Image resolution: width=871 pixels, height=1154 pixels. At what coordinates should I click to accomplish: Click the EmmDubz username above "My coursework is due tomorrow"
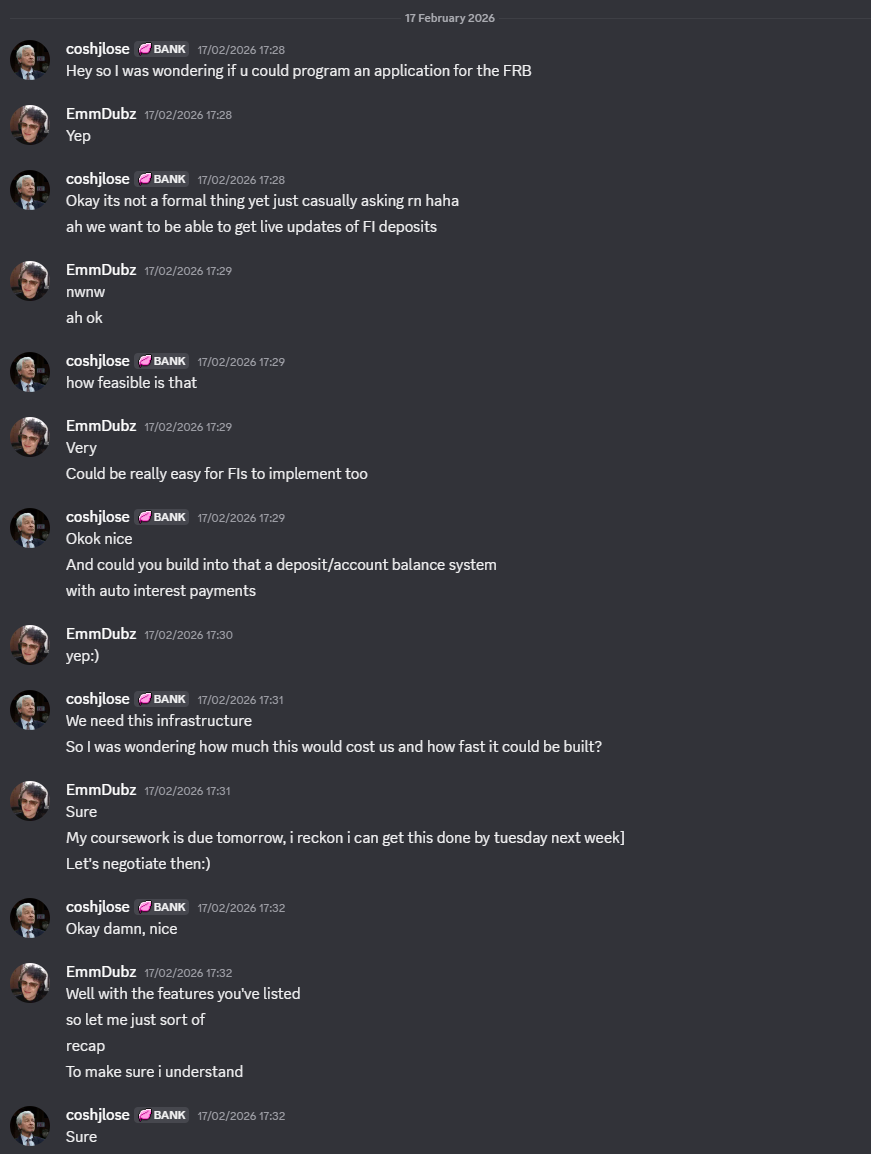tap(101, 790)
